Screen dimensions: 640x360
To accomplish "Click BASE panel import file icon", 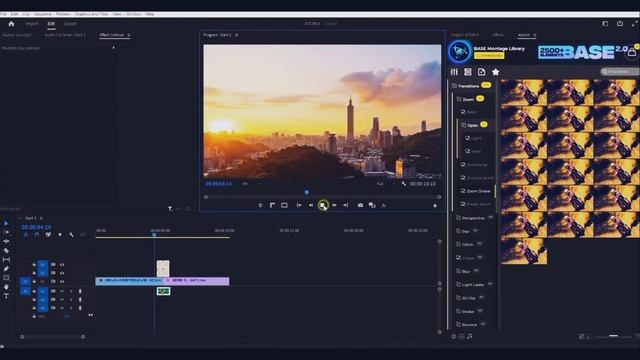I will click(x=482, y=72).
